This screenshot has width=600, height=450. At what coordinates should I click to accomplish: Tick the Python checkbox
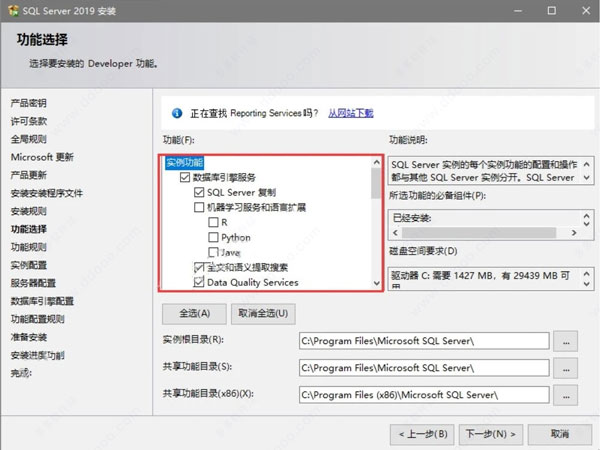tap(213, 237)
